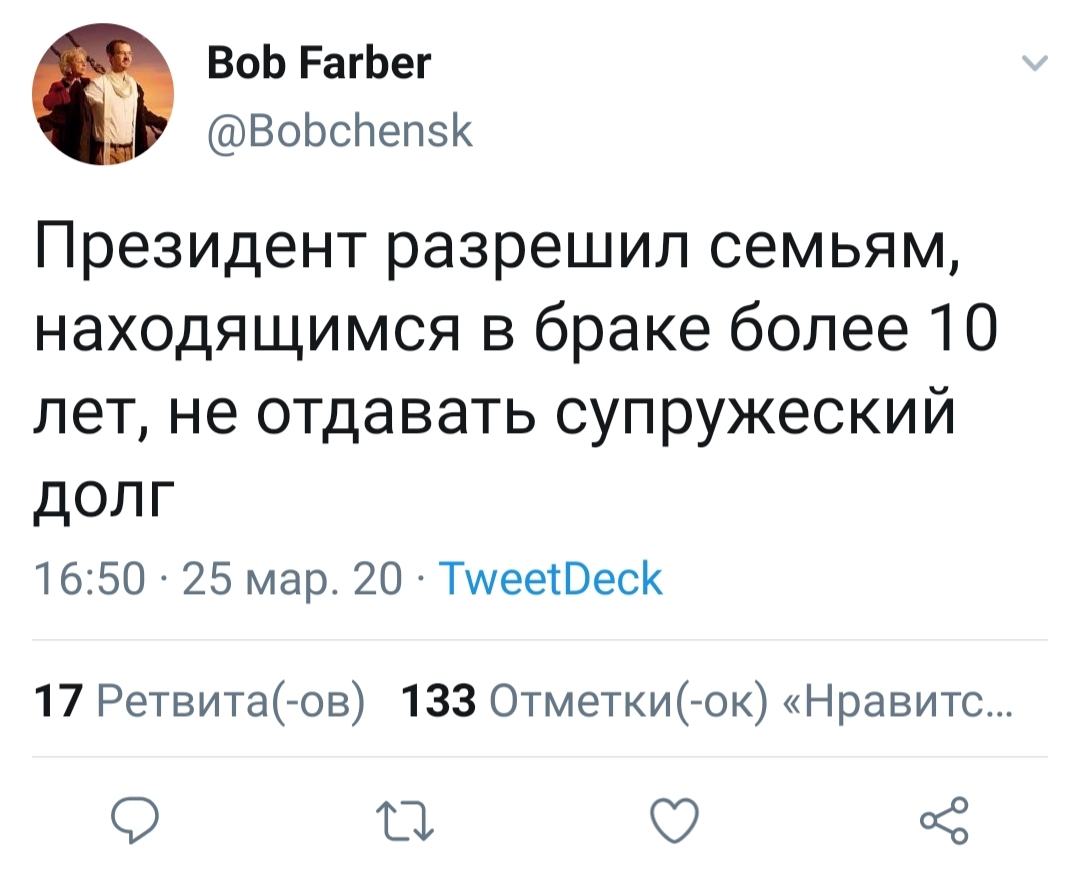This screenshot has width=1080, height=880.
Task: Expand the tweet options chevron menu
Action: pos(1036,64)
